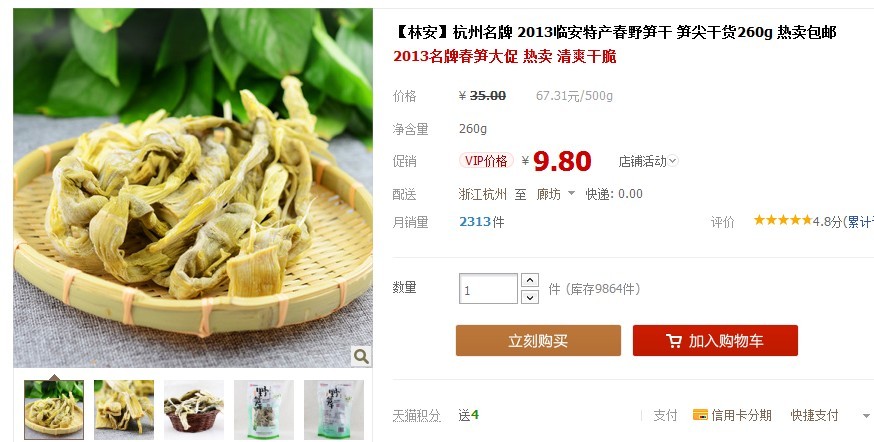Decrease quantity with the down arrow

pyautogui.click(x=530, y=297)
